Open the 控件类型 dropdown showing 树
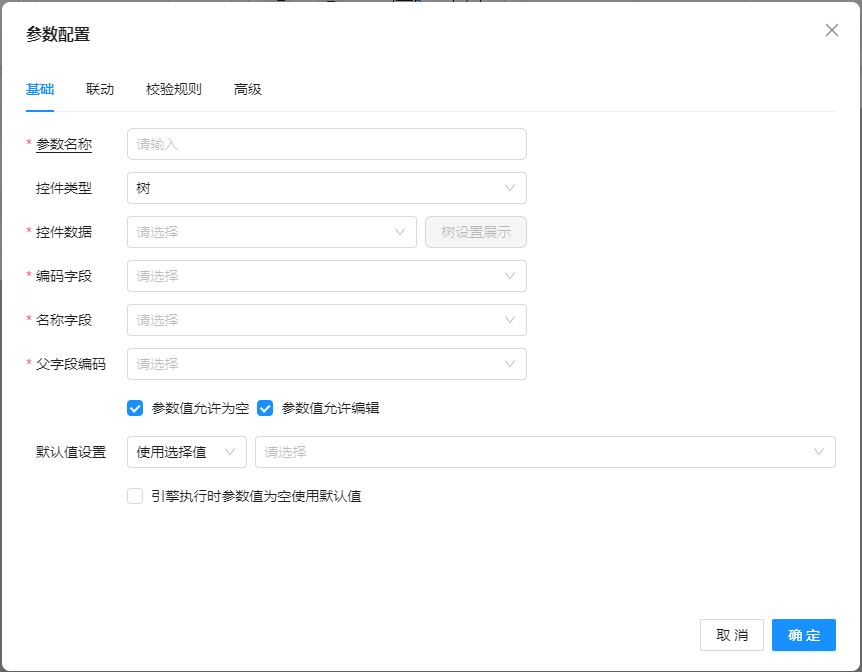This screenshot has height=672, width=862. [x=326, y=188]
